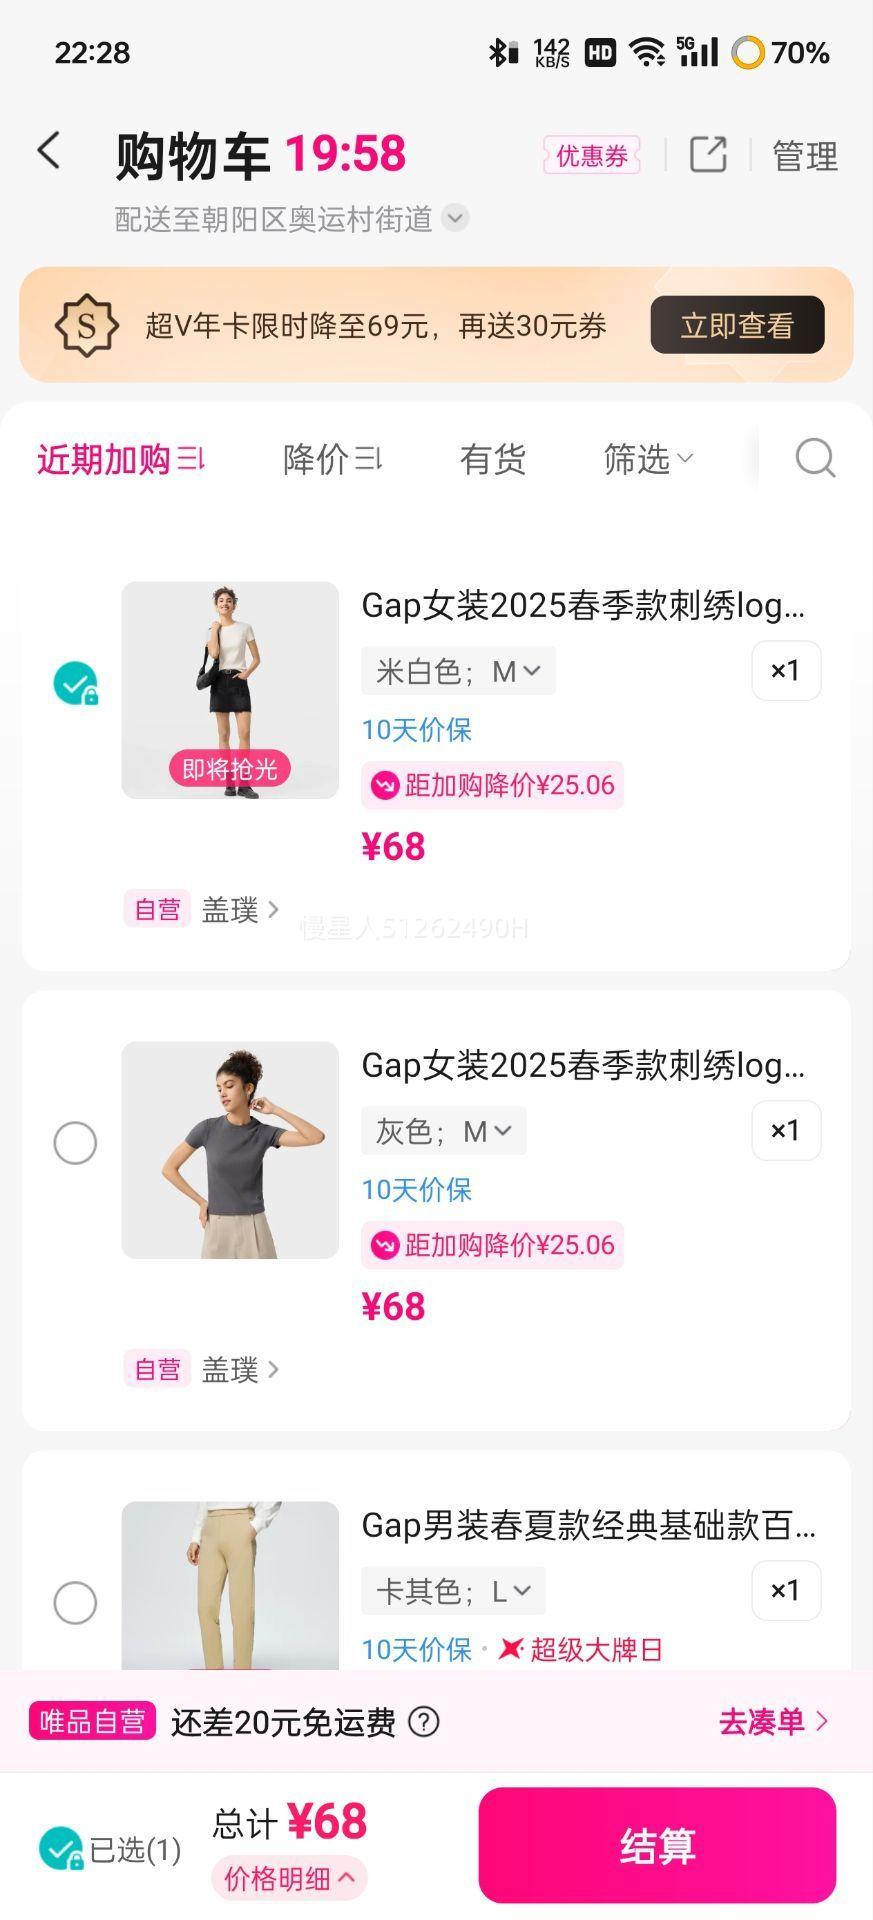Open the 米白色; M size dropdown
Viewport: 873px width, 1920px height.
(458, 671)
